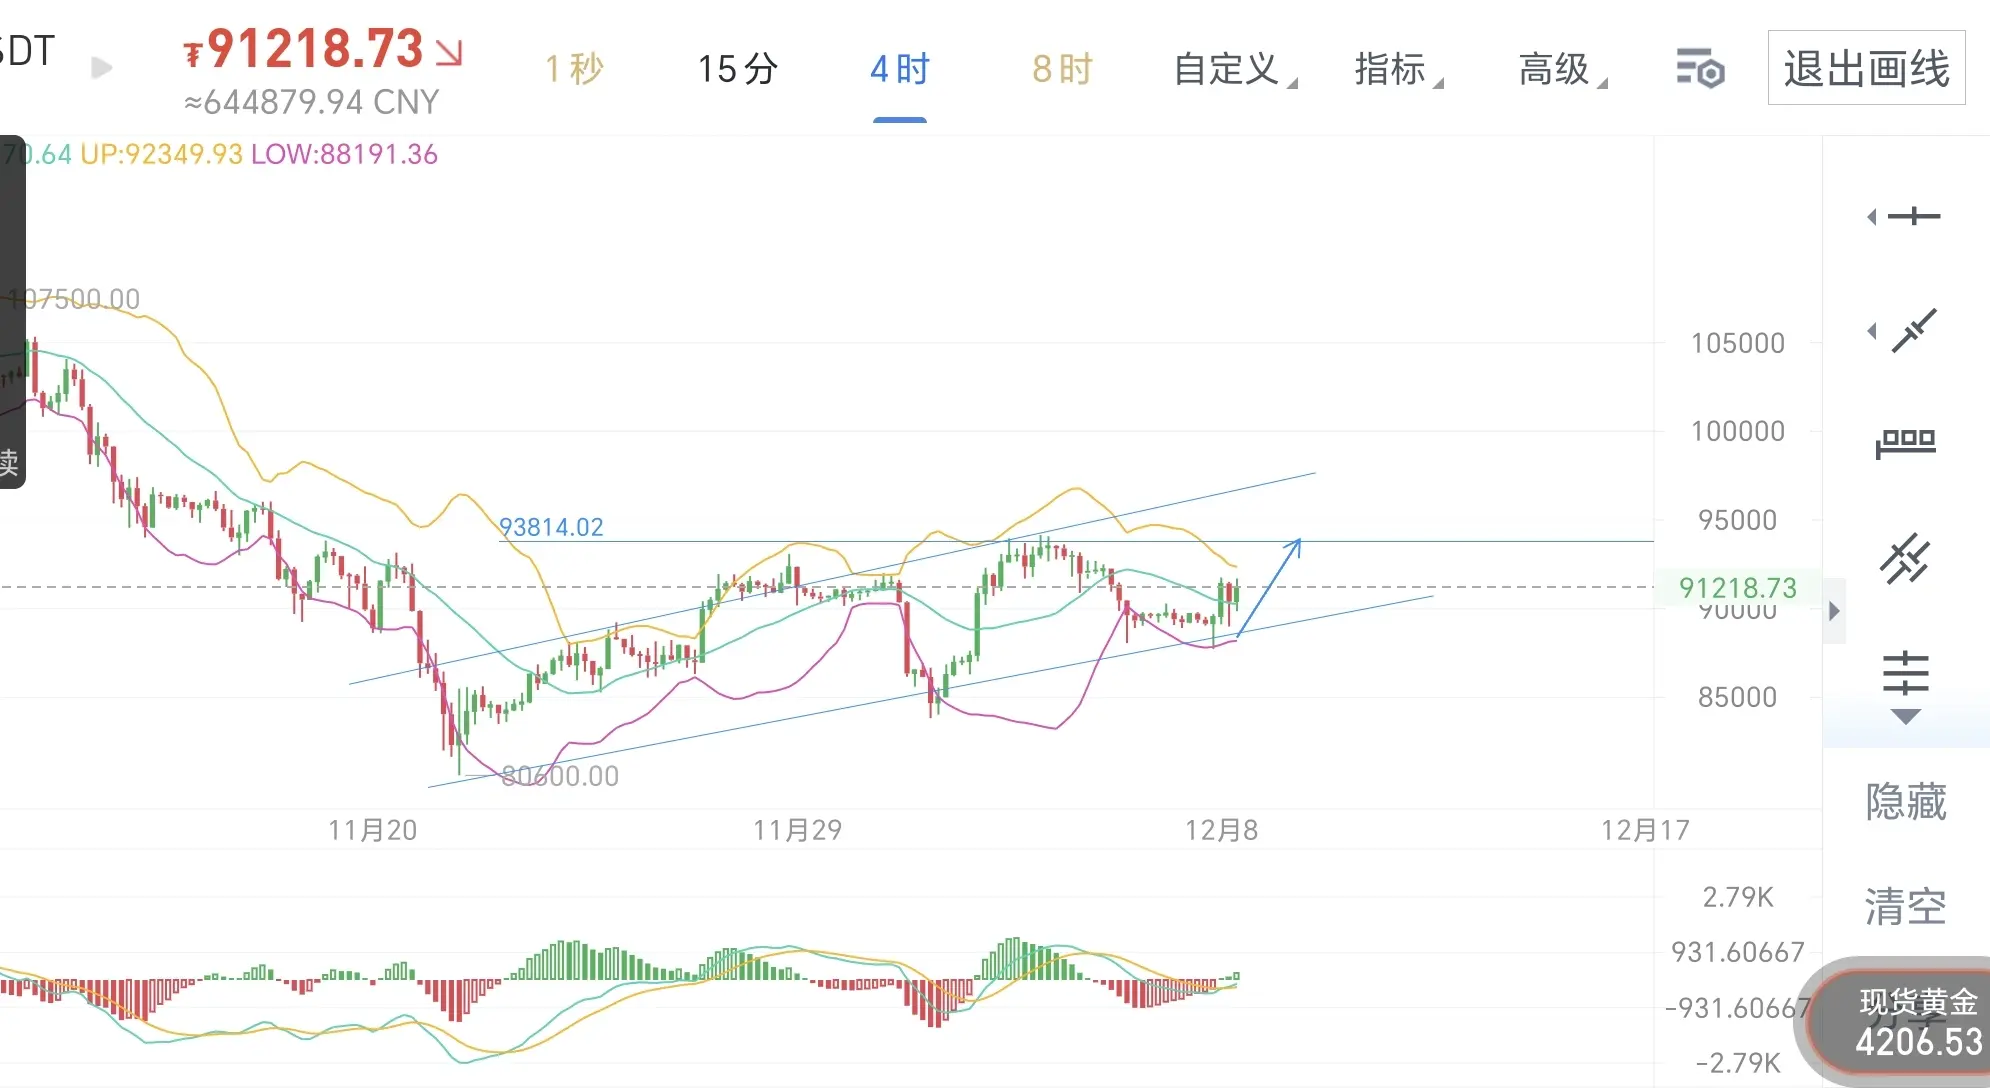The image size is (1990, 1088).
Task: Open the 高级 advanced dropdown
Action: pos(1561,70)
